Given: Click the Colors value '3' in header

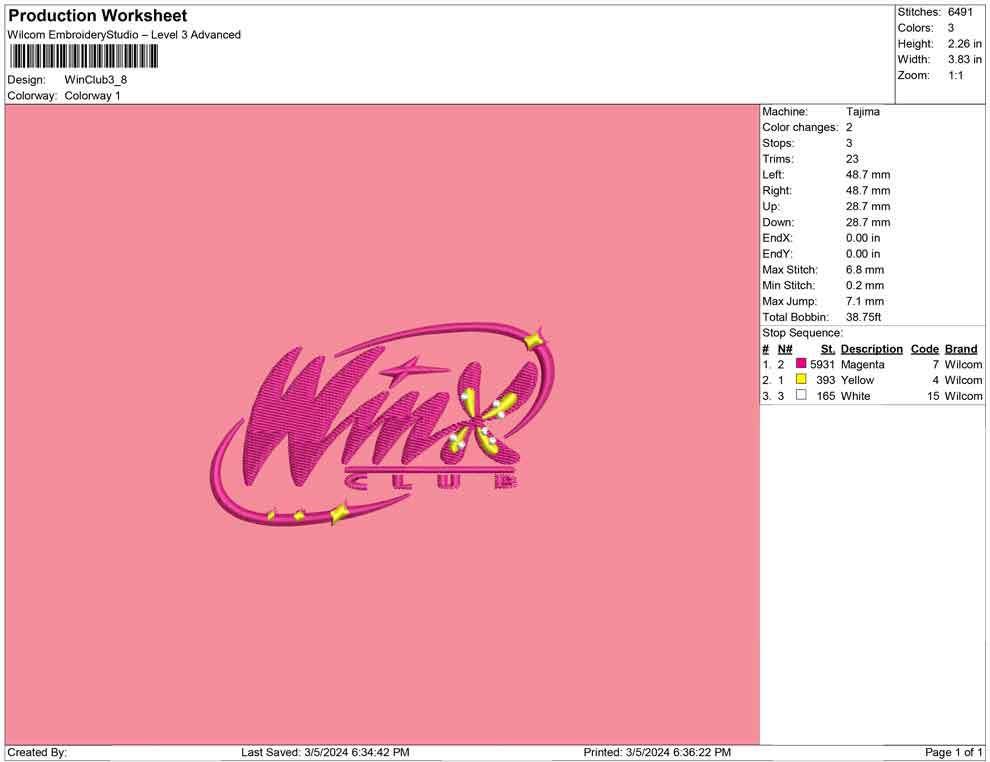Looking at the screenshot, I should (951, 28).
